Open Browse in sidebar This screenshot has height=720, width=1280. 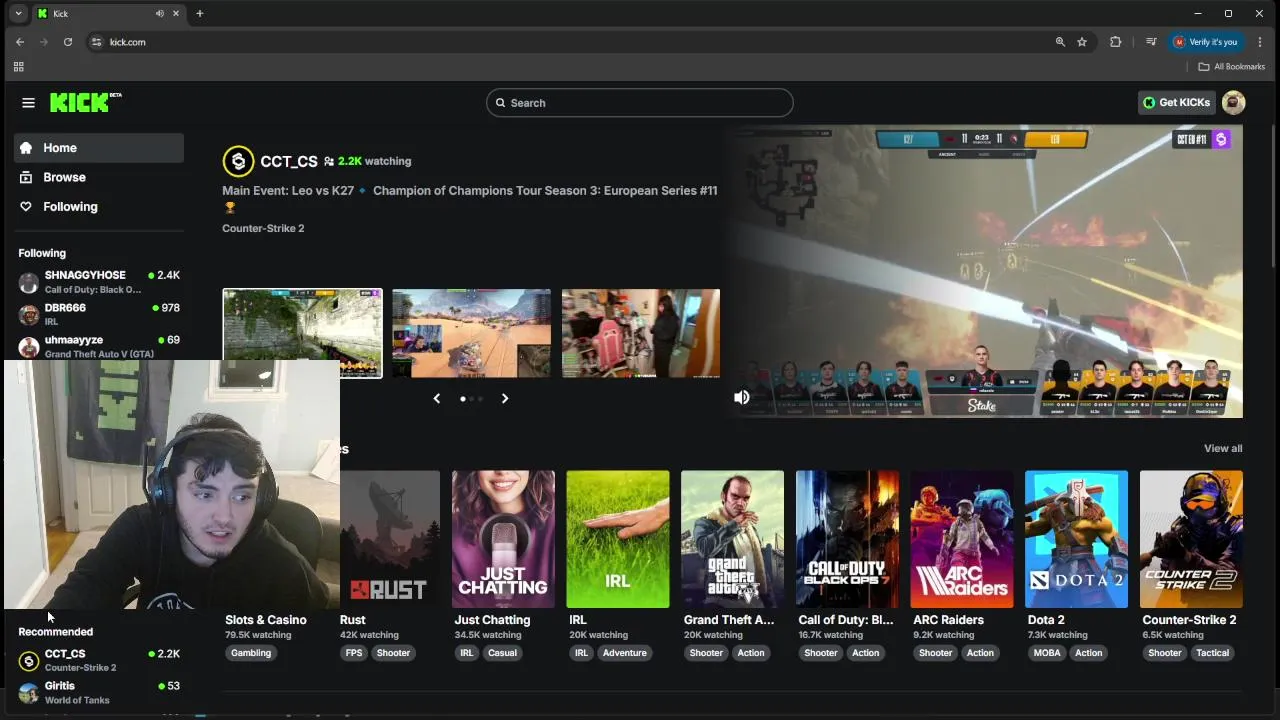tap(99, 177)
